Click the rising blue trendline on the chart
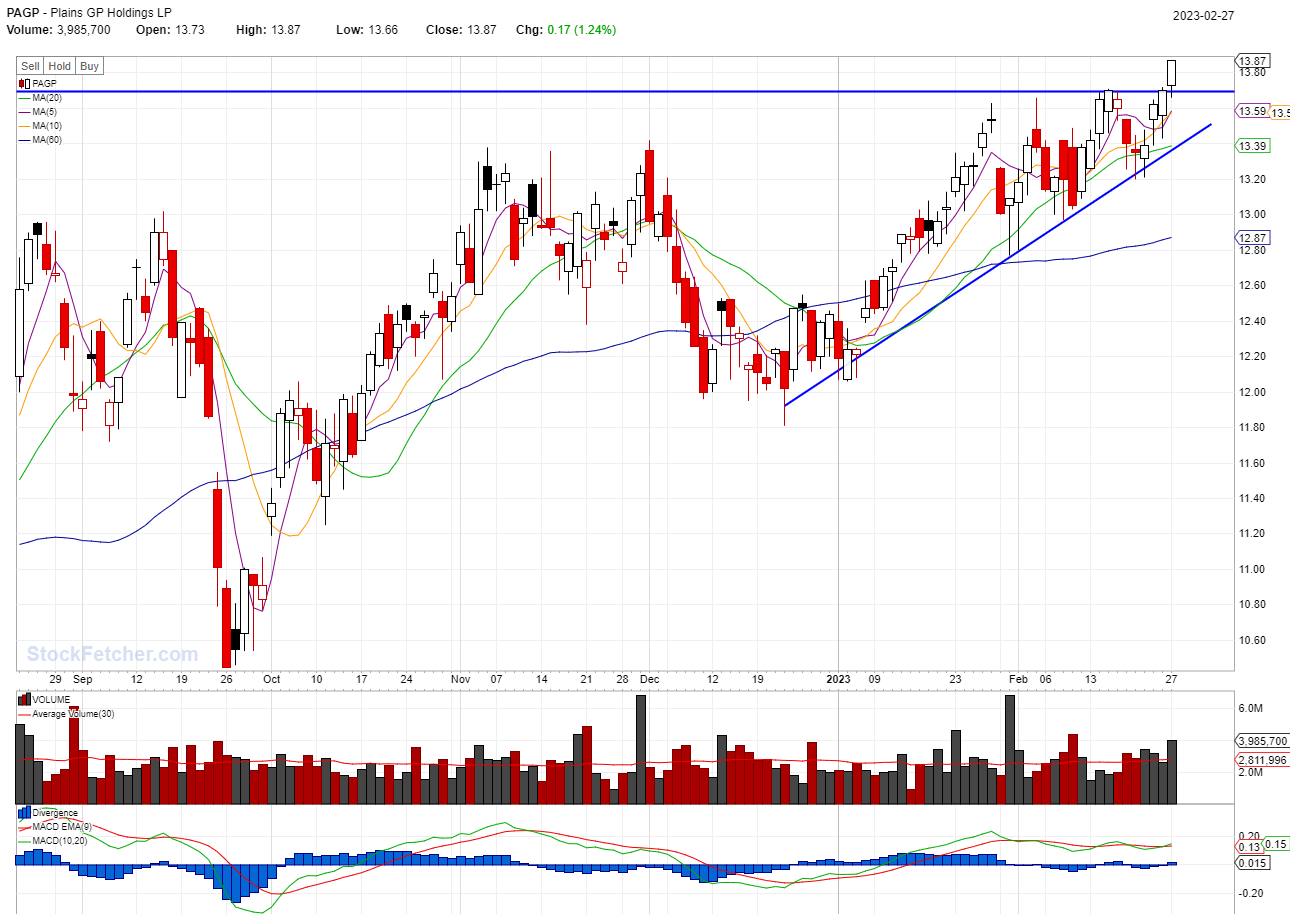Image resolution: width=1290 pixels, height=914 pixels. [x=998, y=265]
